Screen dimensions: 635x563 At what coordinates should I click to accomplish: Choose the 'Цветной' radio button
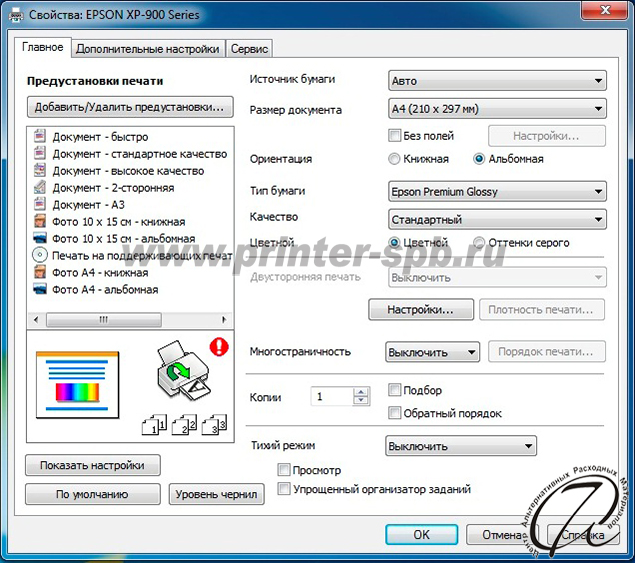tap(394, 243)
